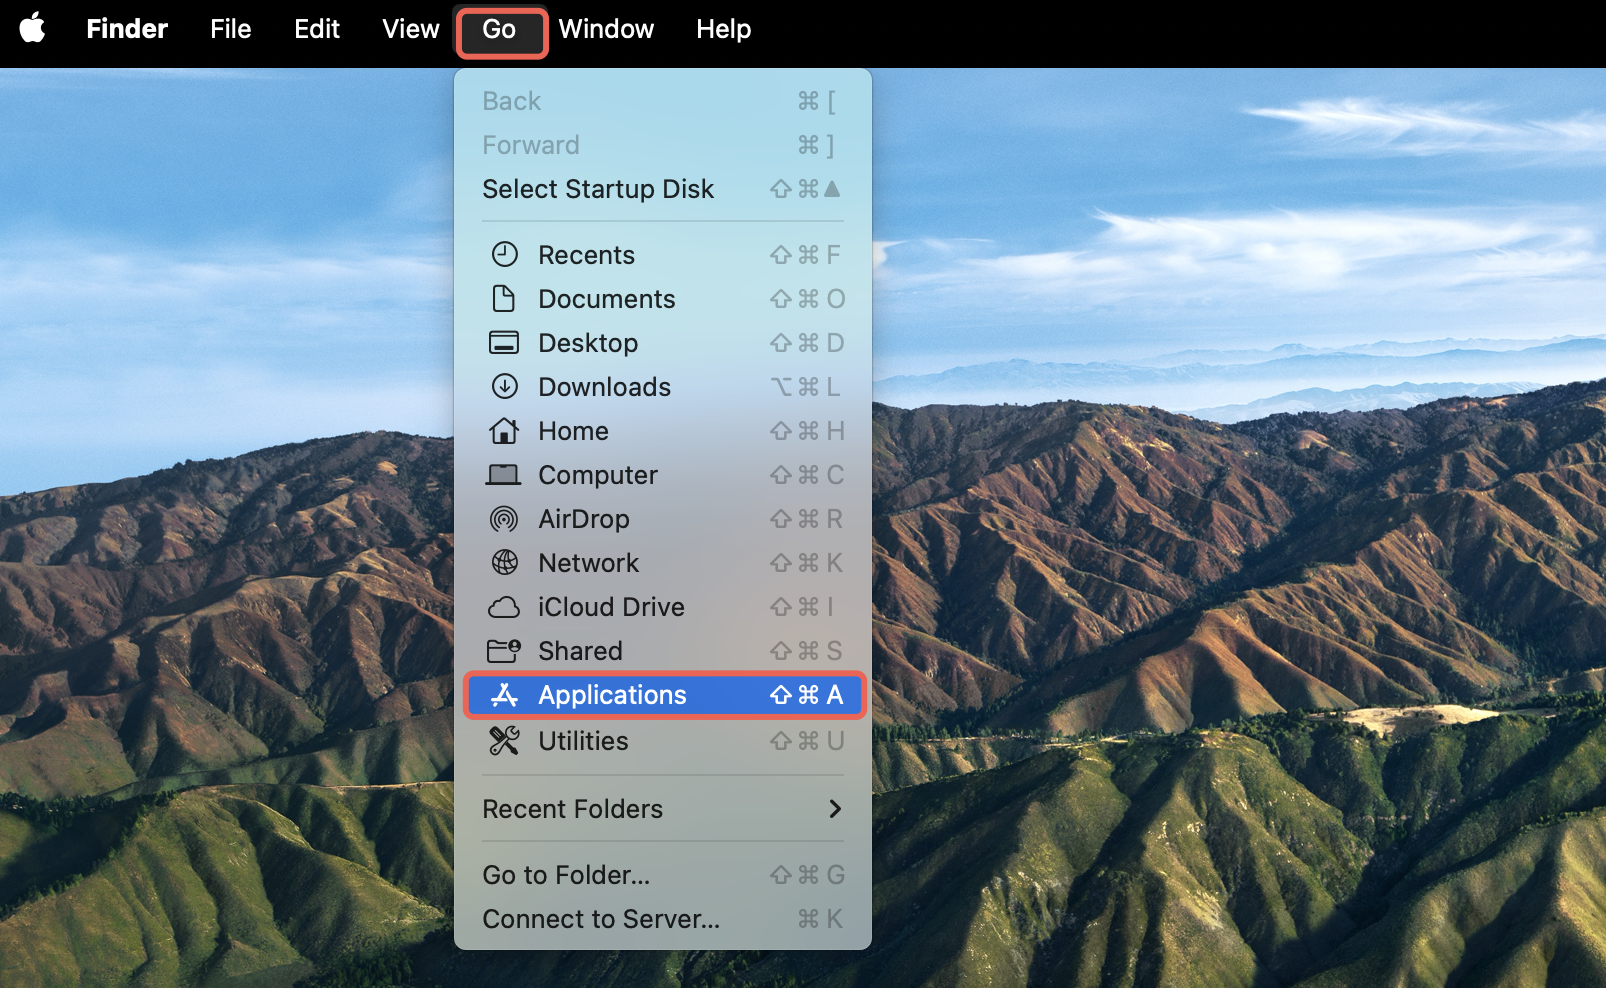Click the Computer laptop icon
The image size is (1606, 988).
[503, 474]
